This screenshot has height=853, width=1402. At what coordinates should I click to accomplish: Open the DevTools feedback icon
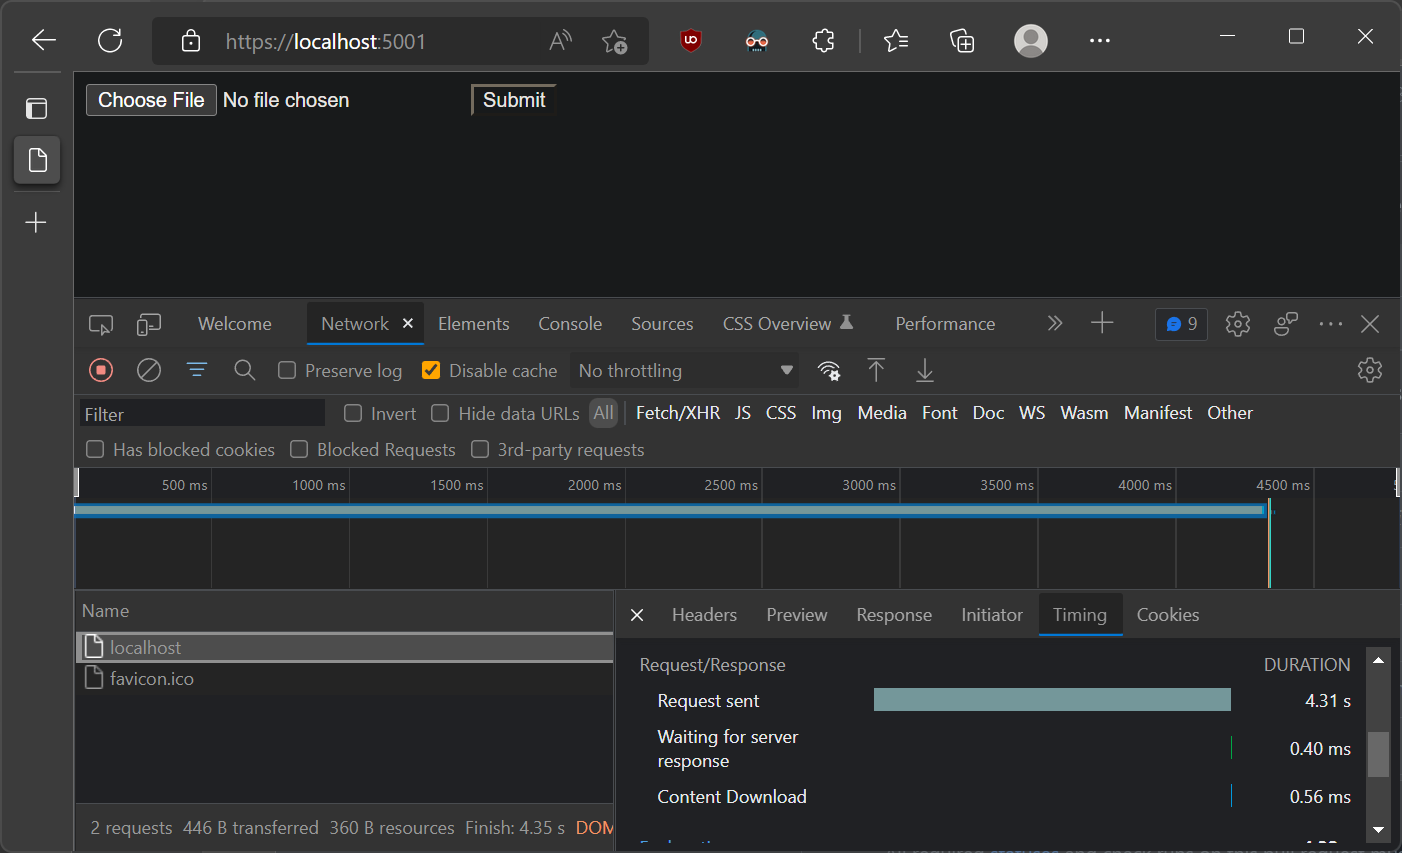pyautogui.click(x=1286, y=324)
